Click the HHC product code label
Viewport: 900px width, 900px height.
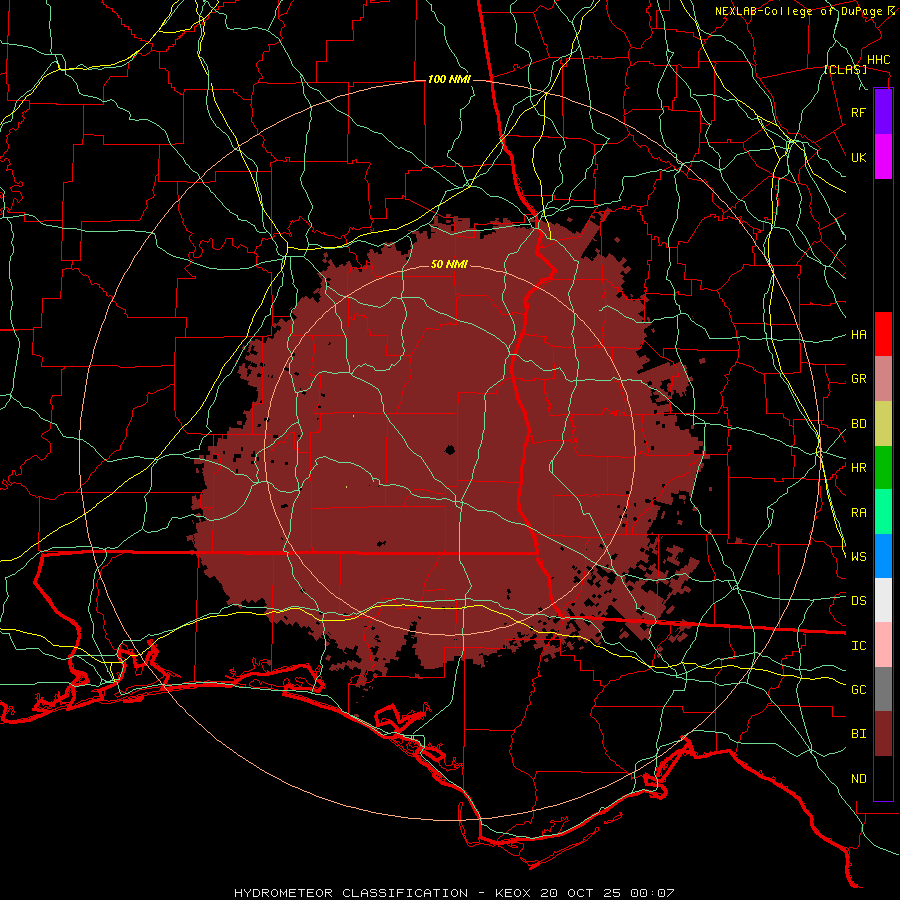pos(878,60)
